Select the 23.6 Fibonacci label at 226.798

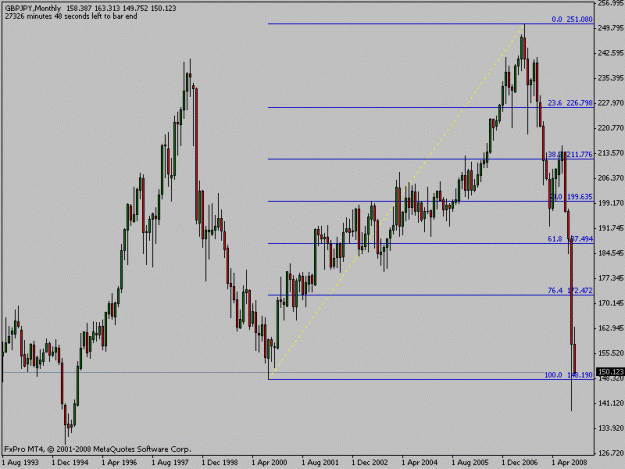(x=570, y=103)
